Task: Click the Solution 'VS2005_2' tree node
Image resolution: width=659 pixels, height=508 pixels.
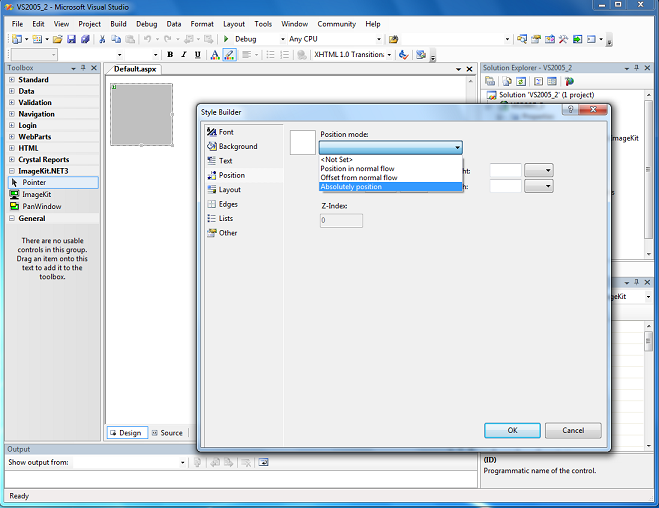Action: 546,95
